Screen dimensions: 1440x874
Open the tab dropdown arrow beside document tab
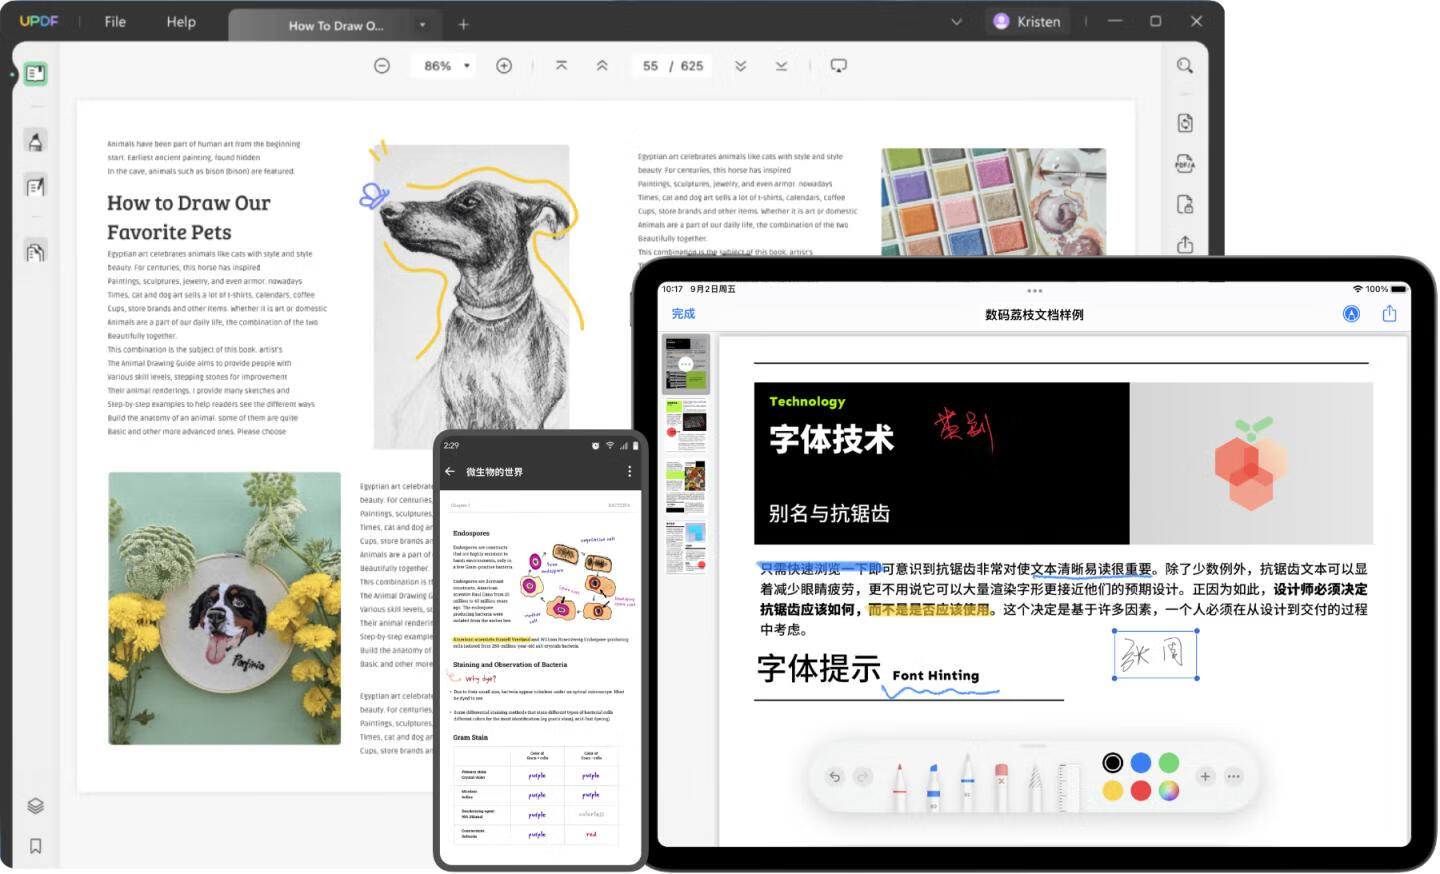tap(422, 25)
